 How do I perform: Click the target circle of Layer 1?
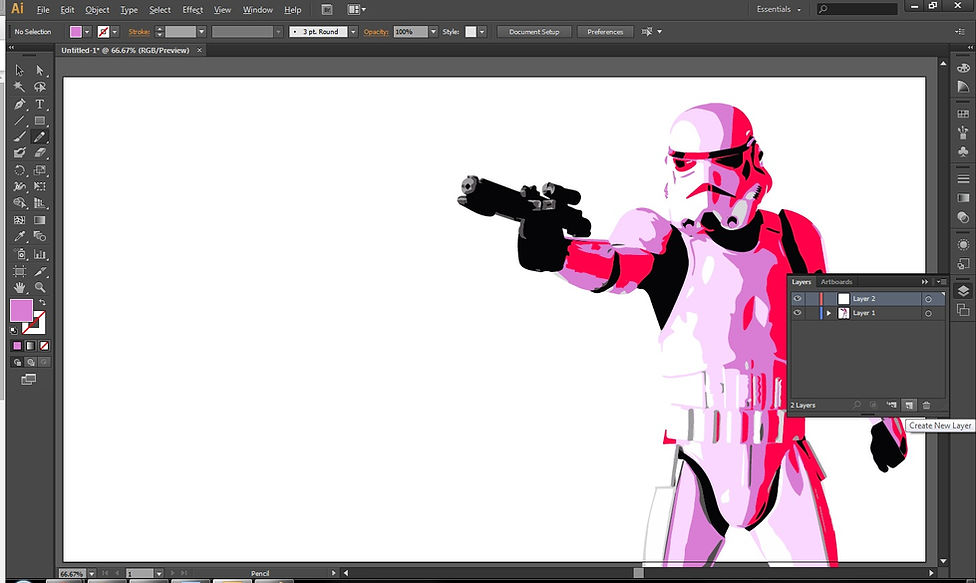click(928, 314)
